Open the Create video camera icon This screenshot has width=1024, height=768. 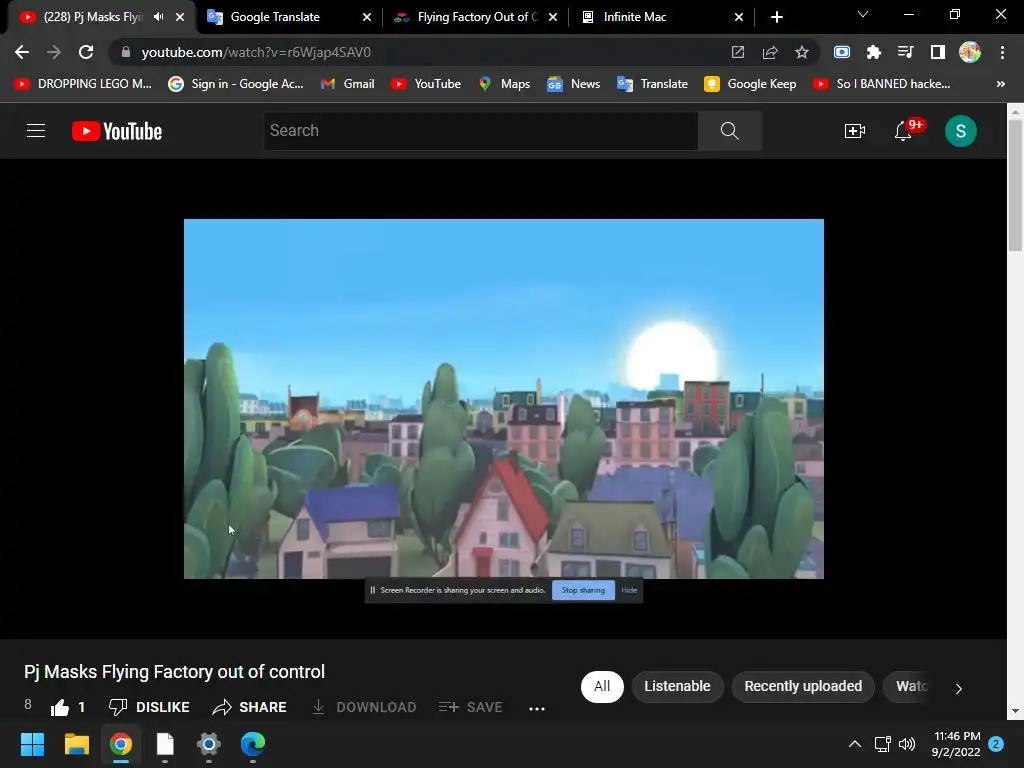click(854, 131)
